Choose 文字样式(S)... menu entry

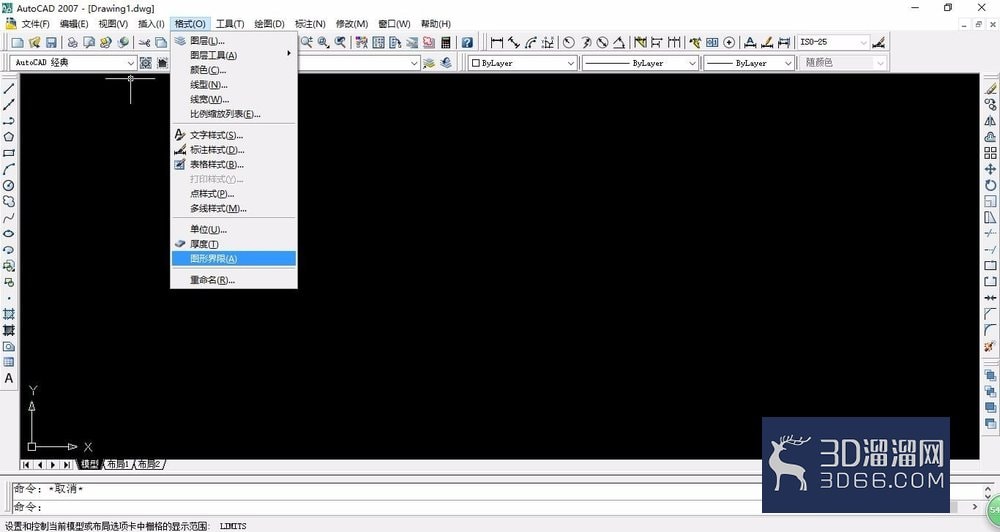[x=233, y=135]
